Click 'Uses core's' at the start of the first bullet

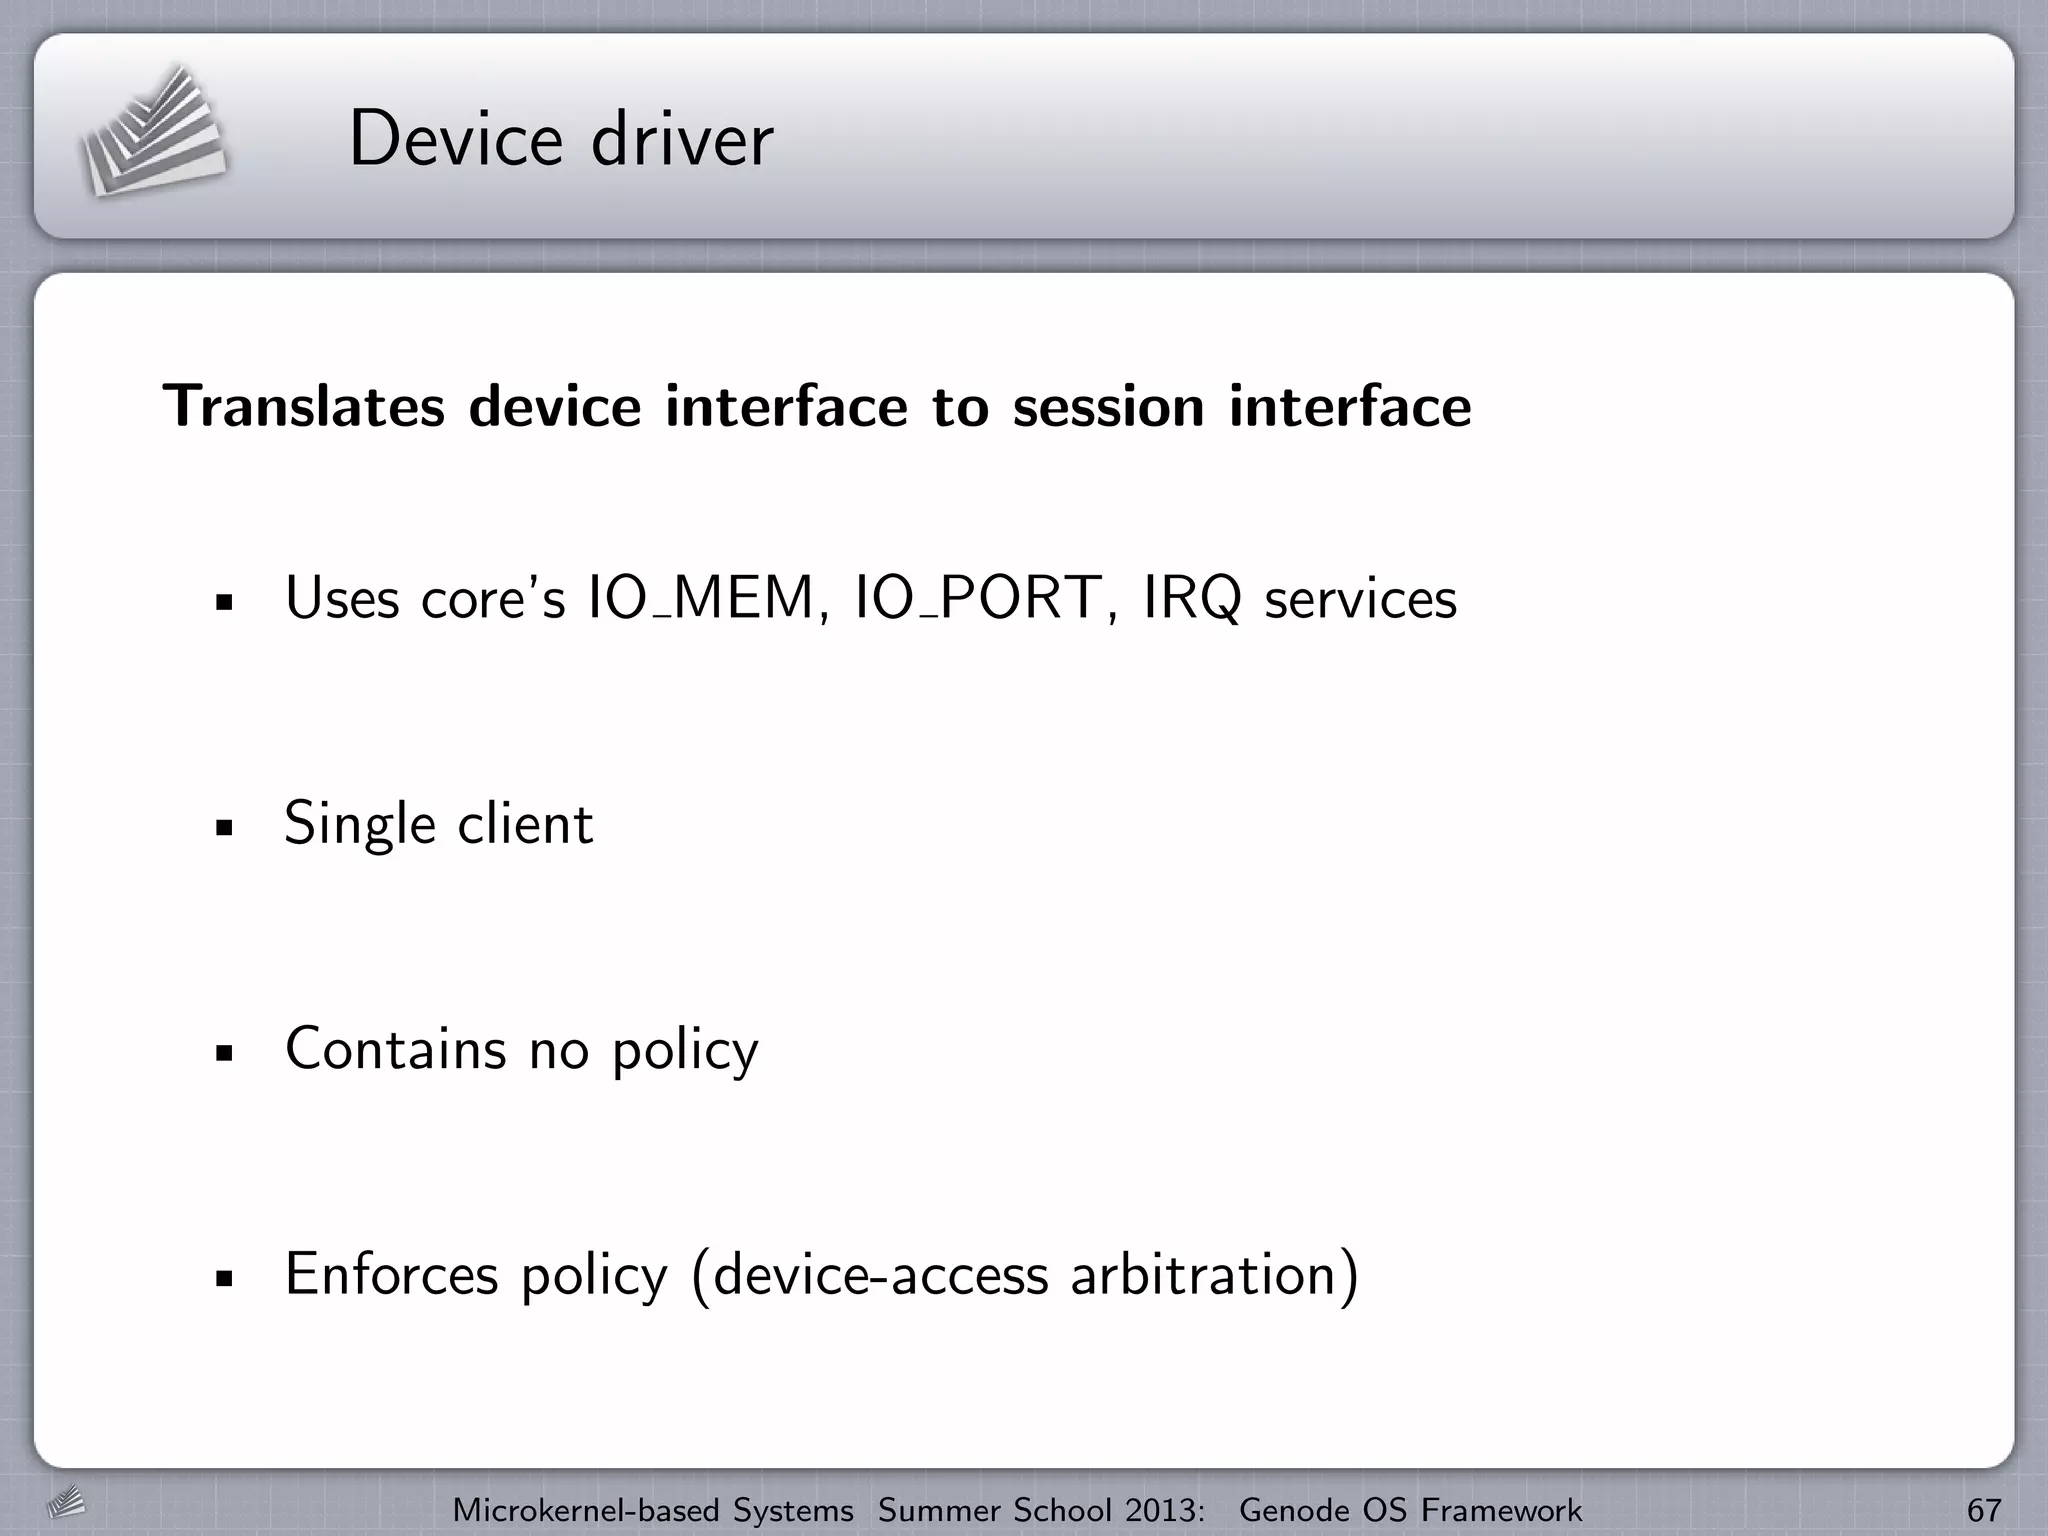[425, 599]
